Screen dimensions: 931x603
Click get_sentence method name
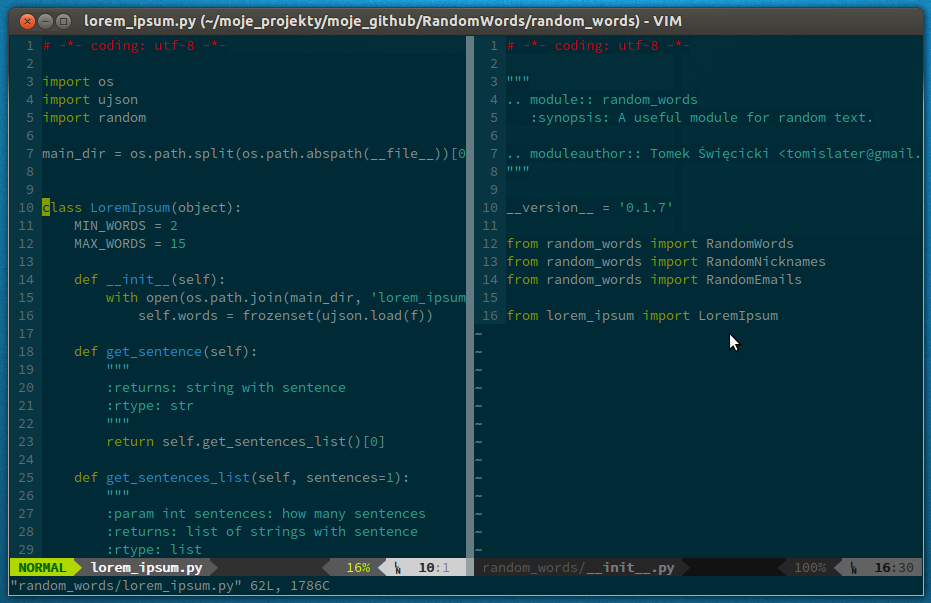(x=154, y=352)
